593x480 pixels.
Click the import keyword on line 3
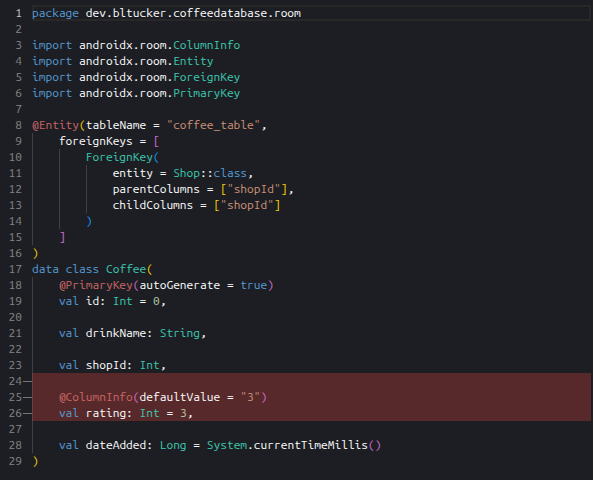(52, 45)
